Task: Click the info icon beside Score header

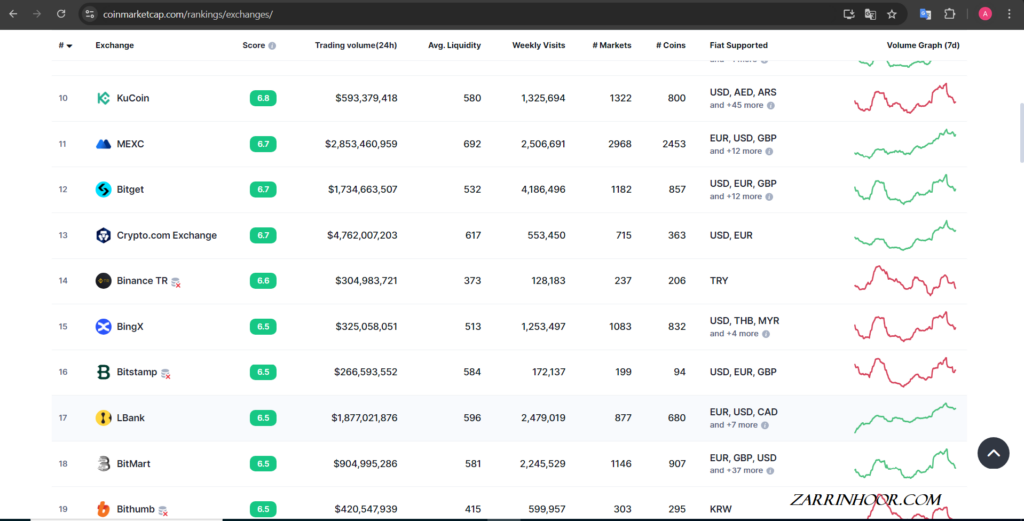Action: point(272,46)
